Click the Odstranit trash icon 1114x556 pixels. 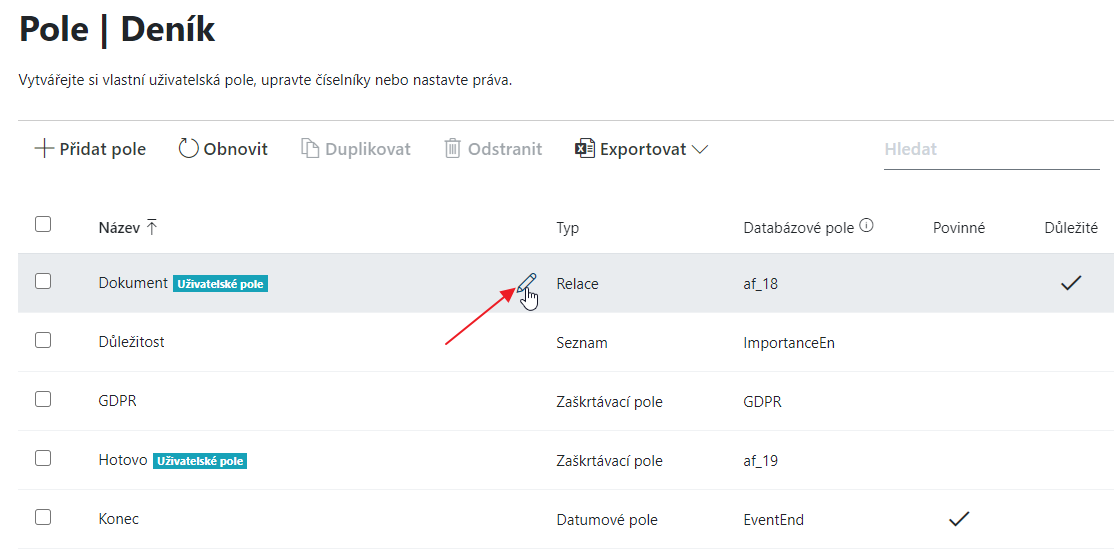[x=453, y=149]
